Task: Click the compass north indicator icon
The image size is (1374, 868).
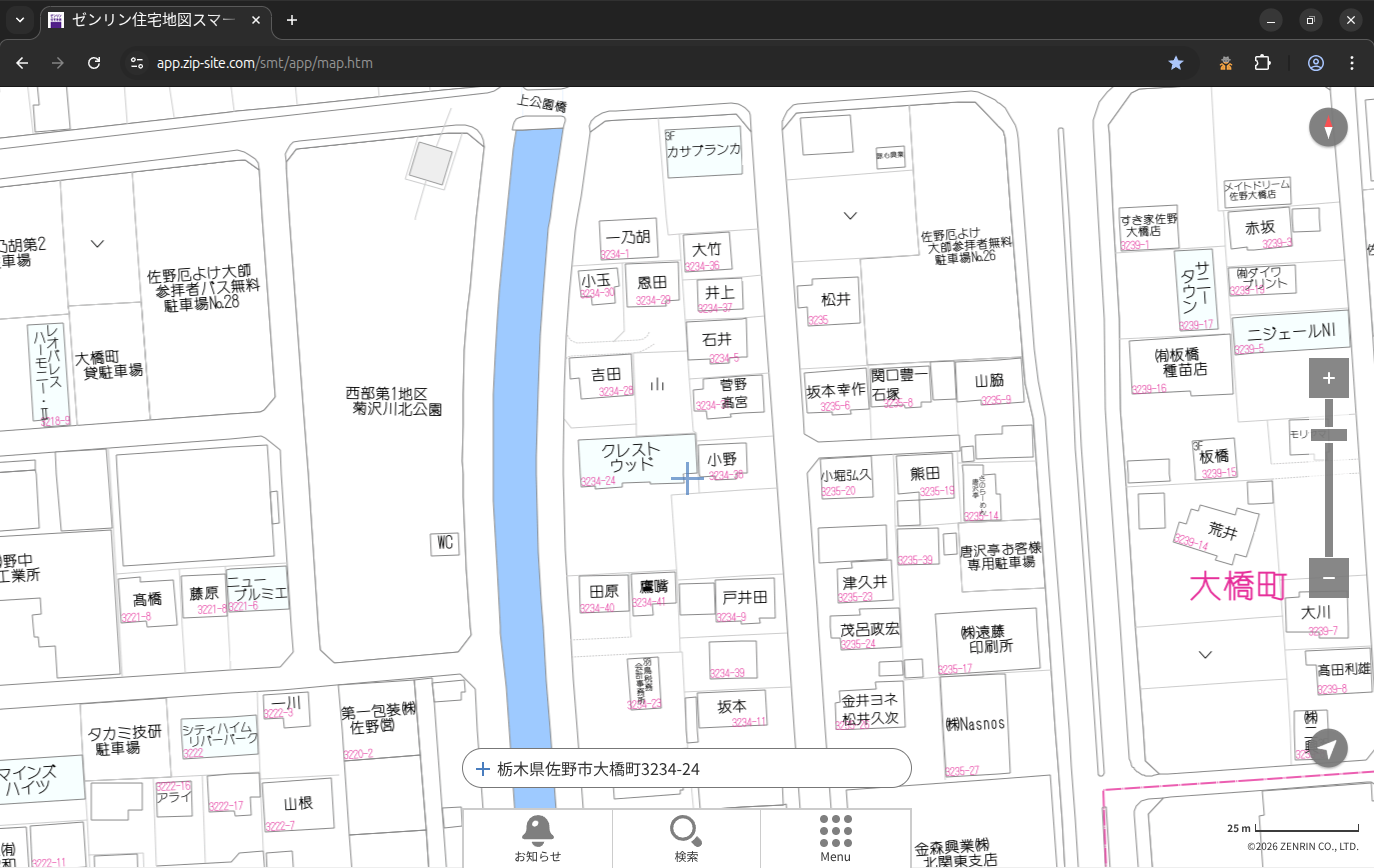Action: 1328,128
